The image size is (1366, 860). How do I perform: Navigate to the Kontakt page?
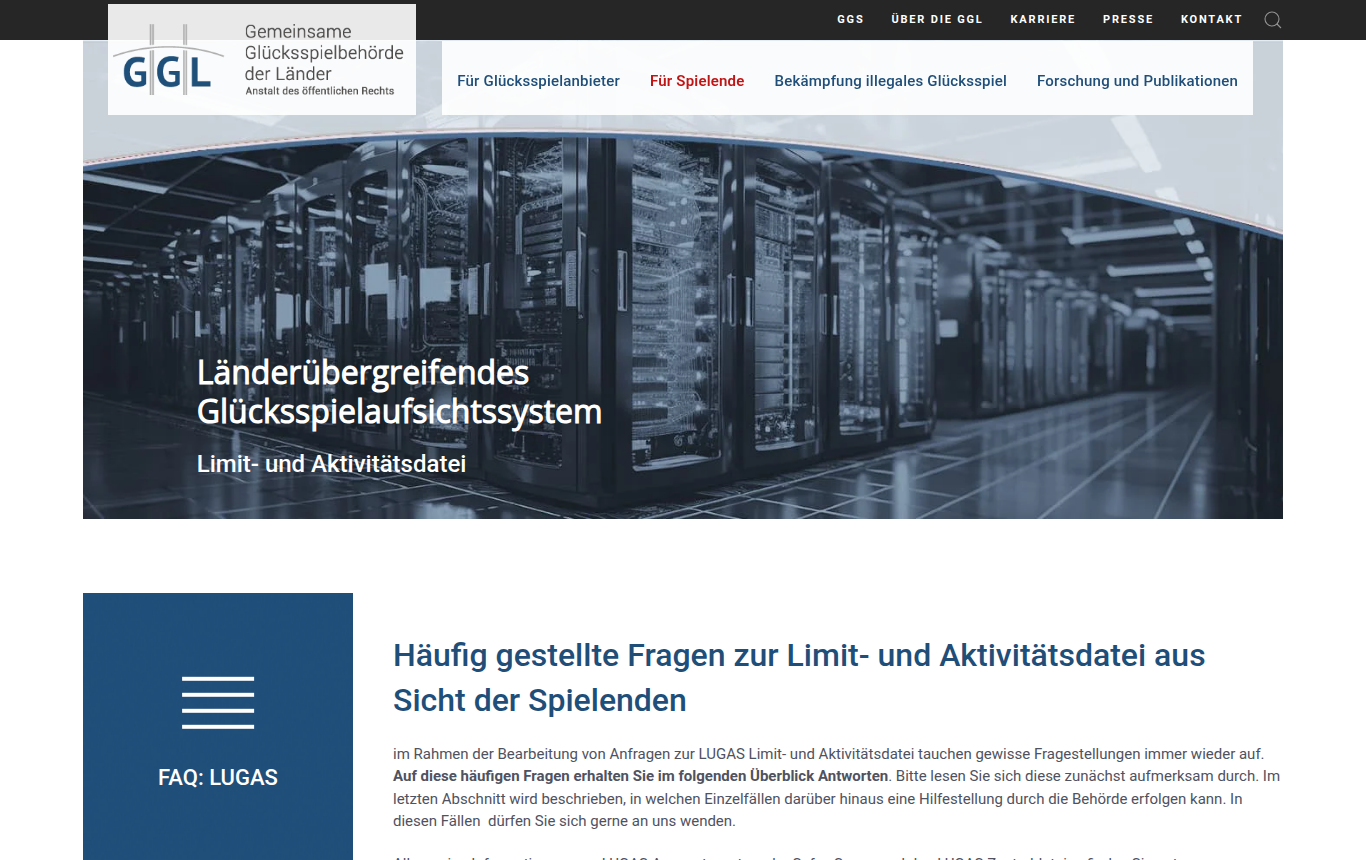click(1211, 19)
